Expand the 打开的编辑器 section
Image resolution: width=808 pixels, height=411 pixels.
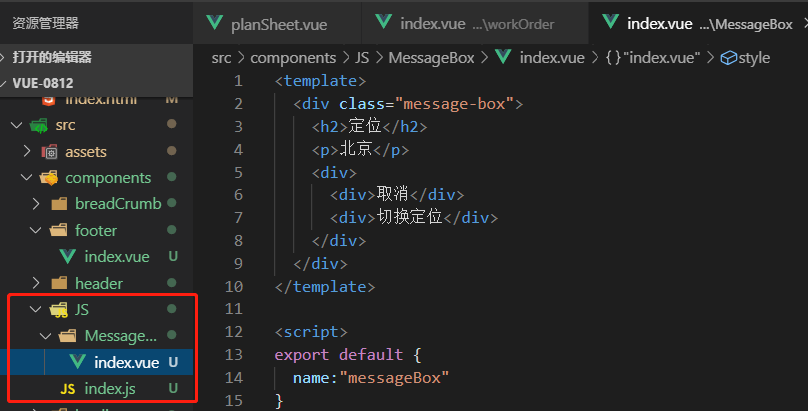(96, 57)
